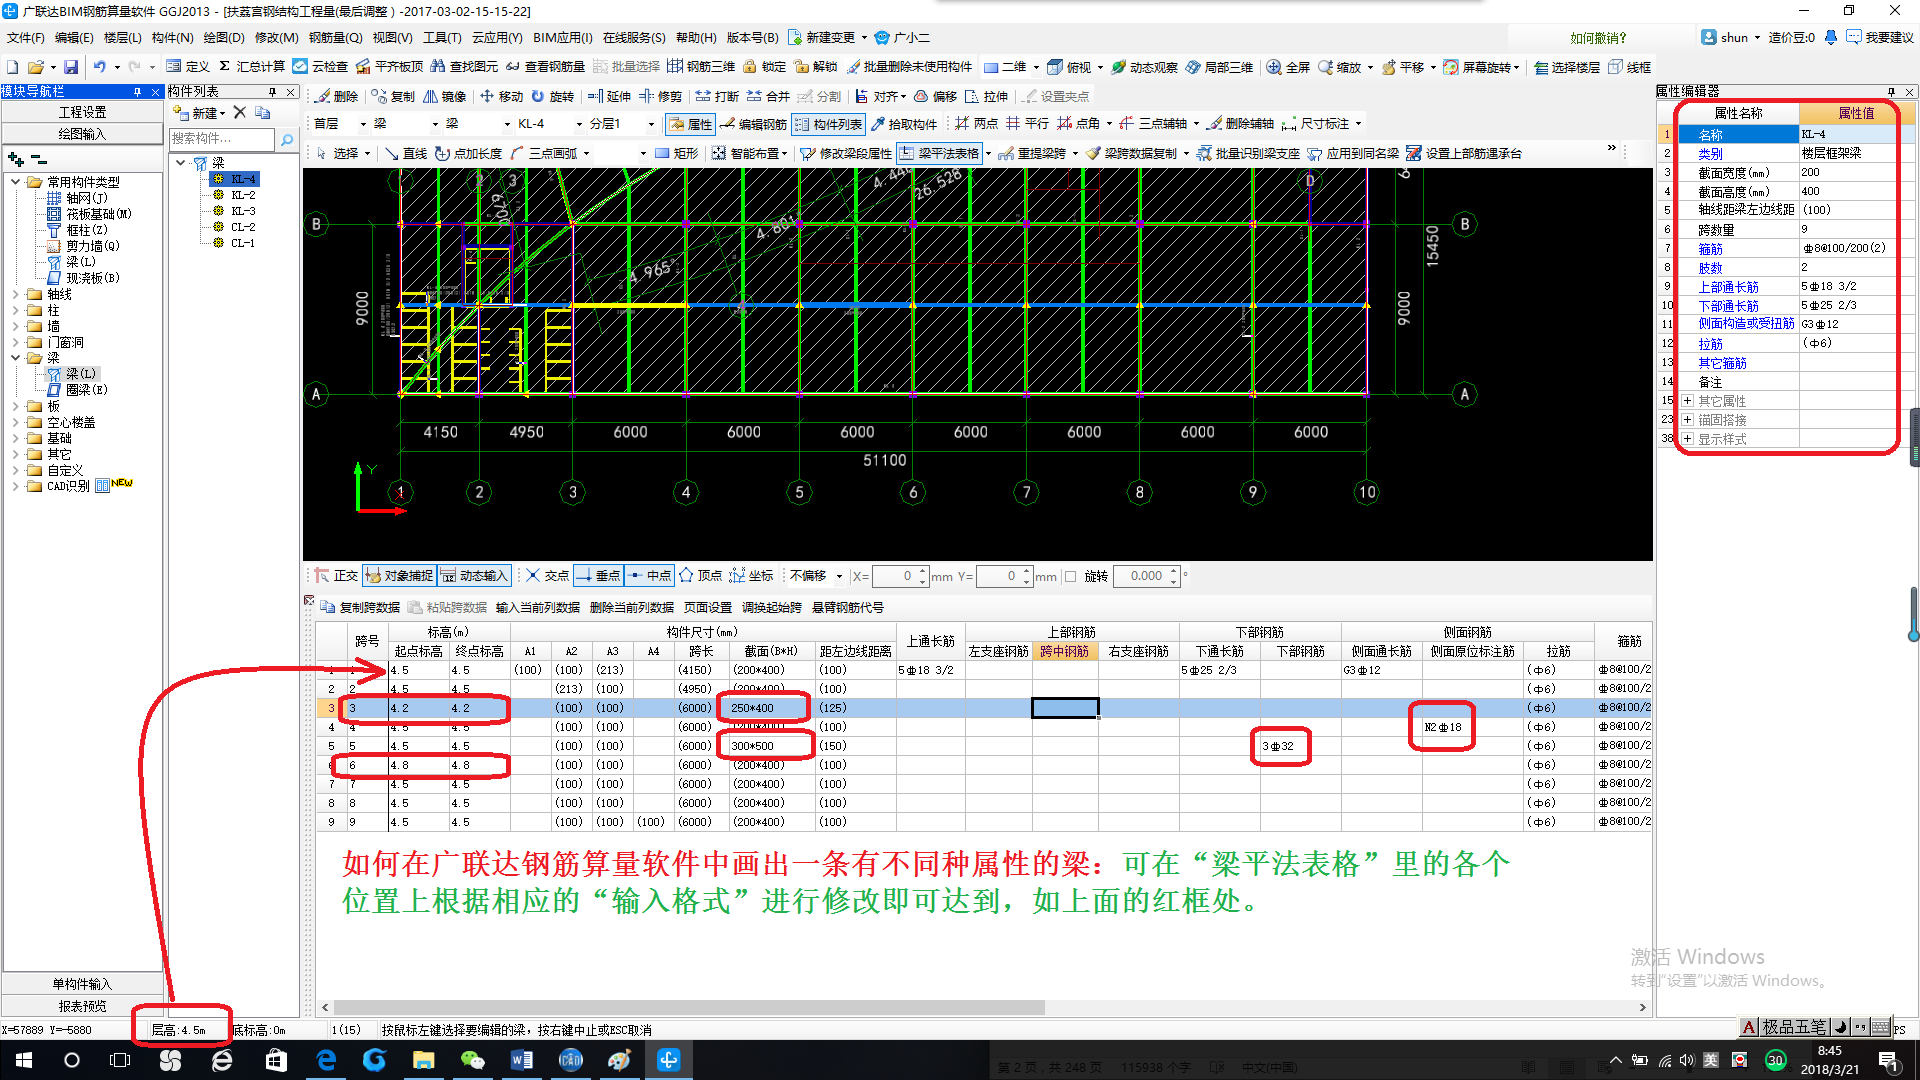Click table horizontal scrollbar
The width and height of the screenshot is (1920, 1080).
[689, 1007]
